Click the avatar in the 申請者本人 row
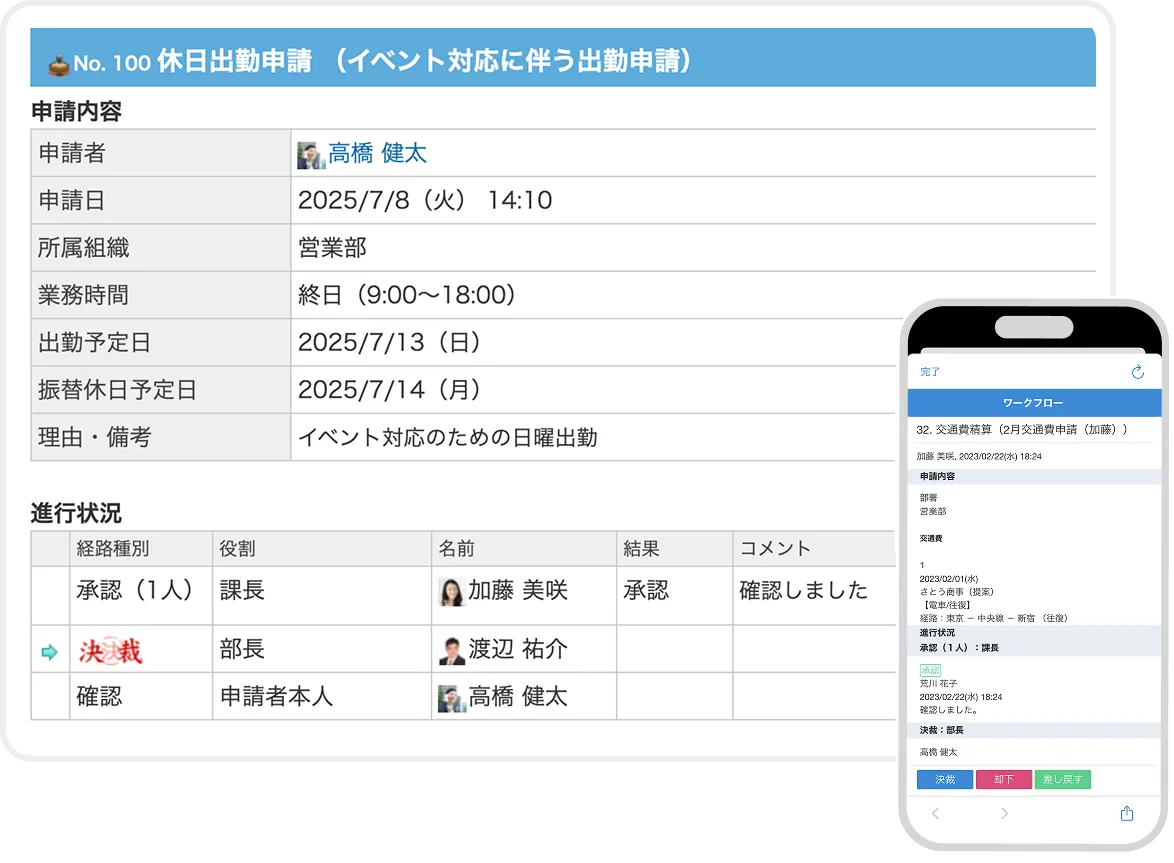1174x863 pixels. (x=452, y=698)
